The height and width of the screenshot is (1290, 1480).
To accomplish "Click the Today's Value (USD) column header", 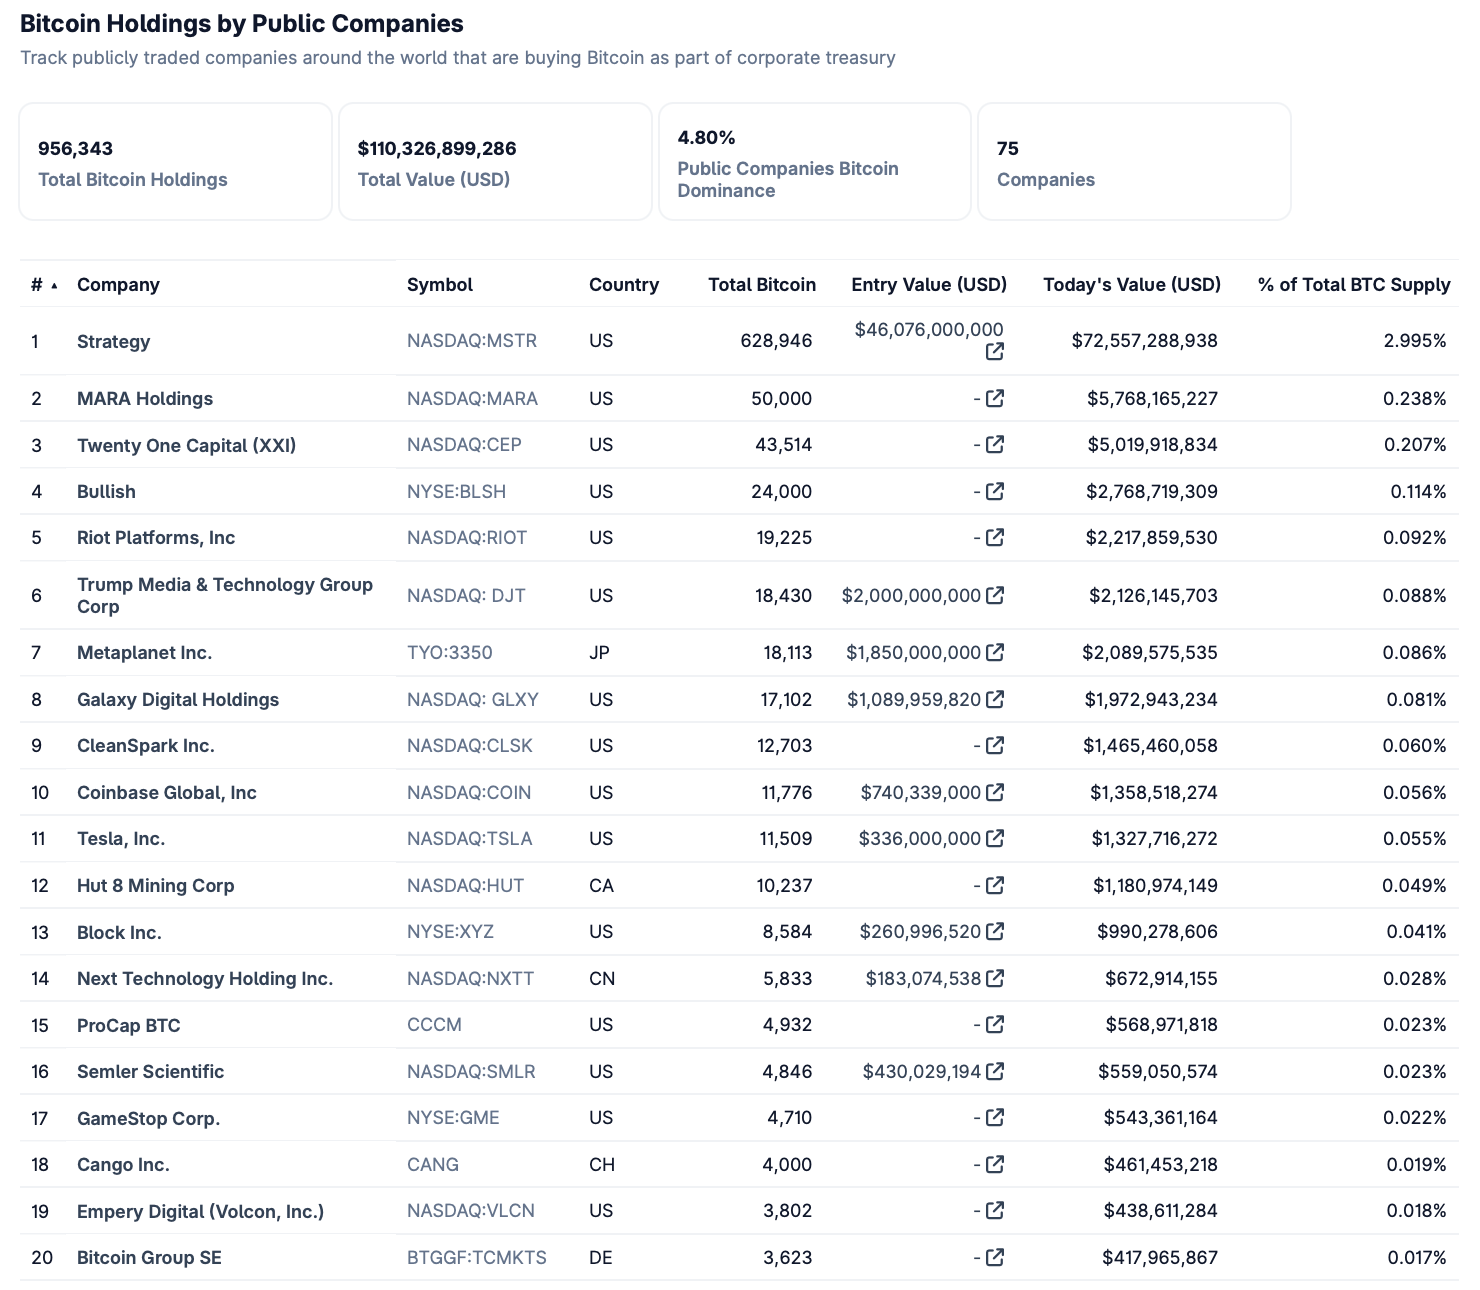I will coord(1131,285).
